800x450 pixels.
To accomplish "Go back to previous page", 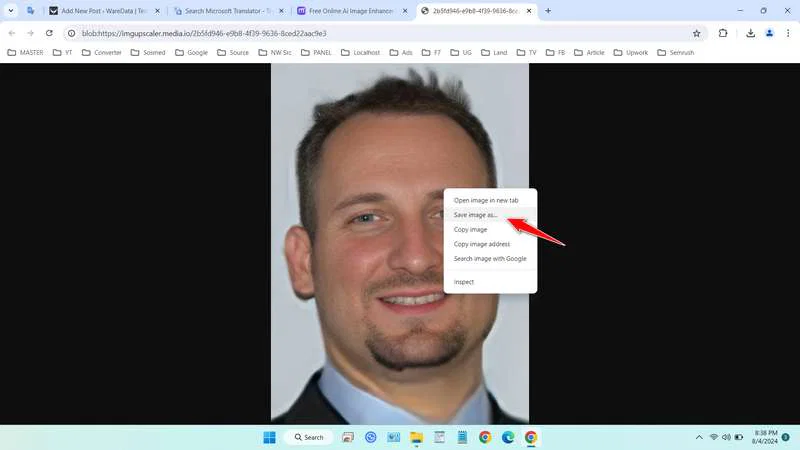I will pos(12,33).
